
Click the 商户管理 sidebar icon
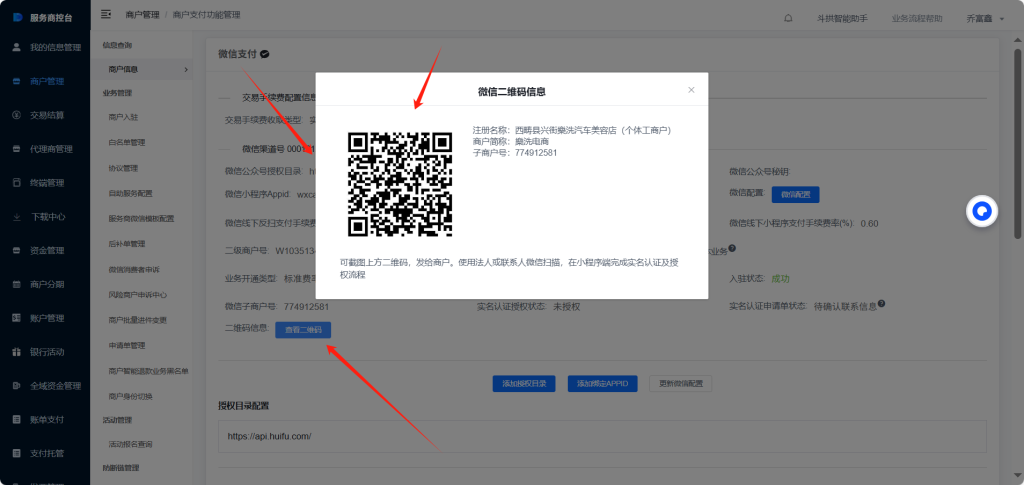click(x=17, y=82)
